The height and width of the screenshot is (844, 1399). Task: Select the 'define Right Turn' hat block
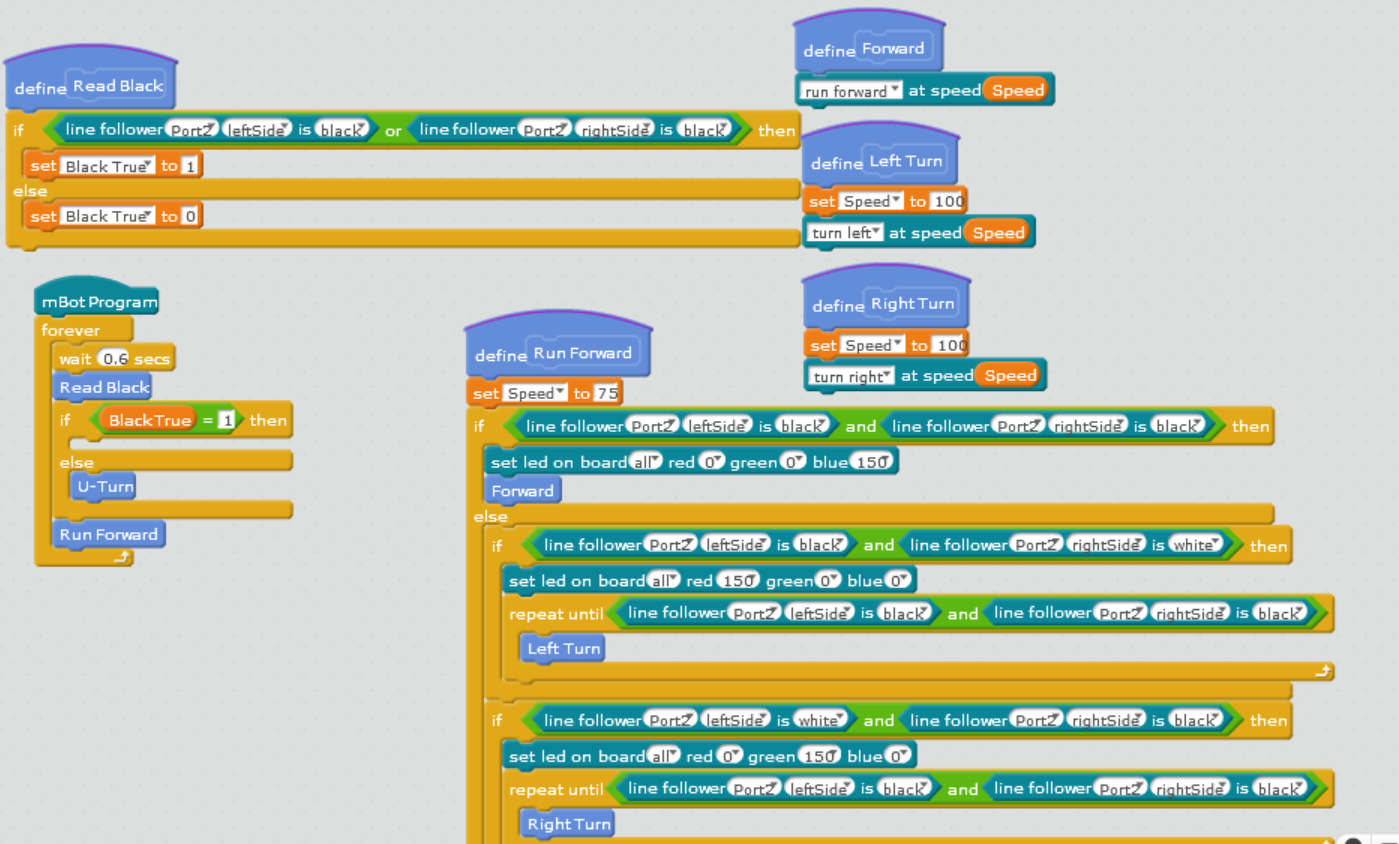pos(885,298)
